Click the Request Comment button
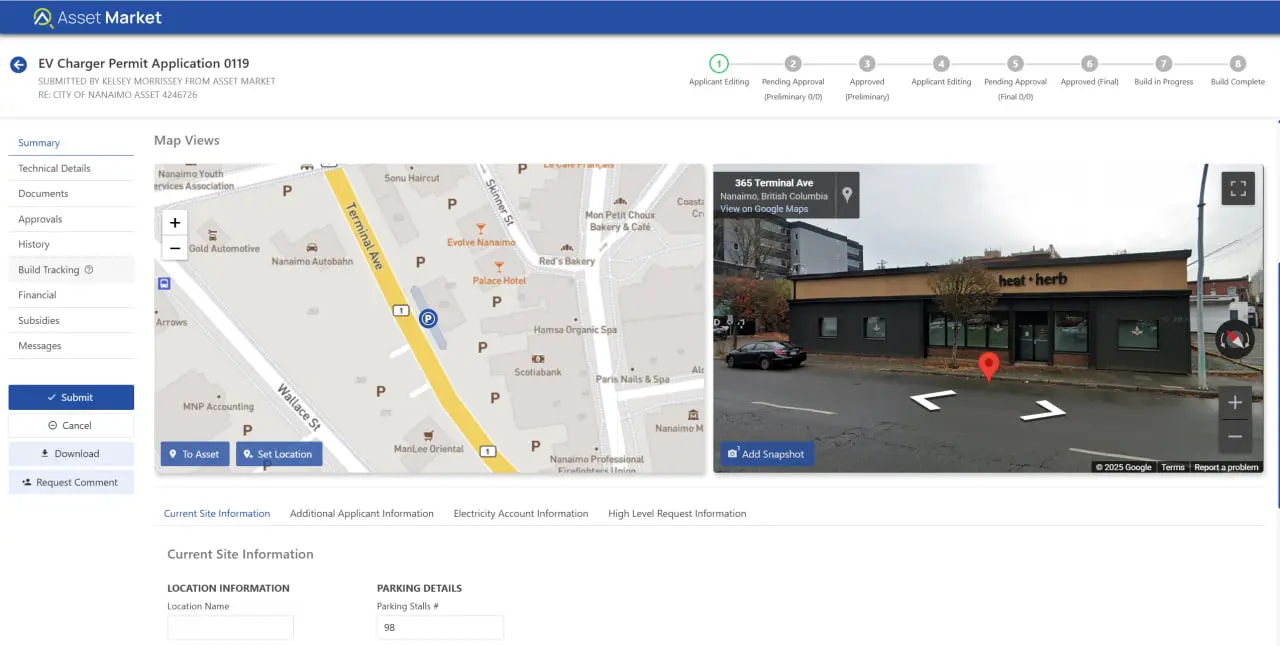1280x646 pixels. pos(71,482)
